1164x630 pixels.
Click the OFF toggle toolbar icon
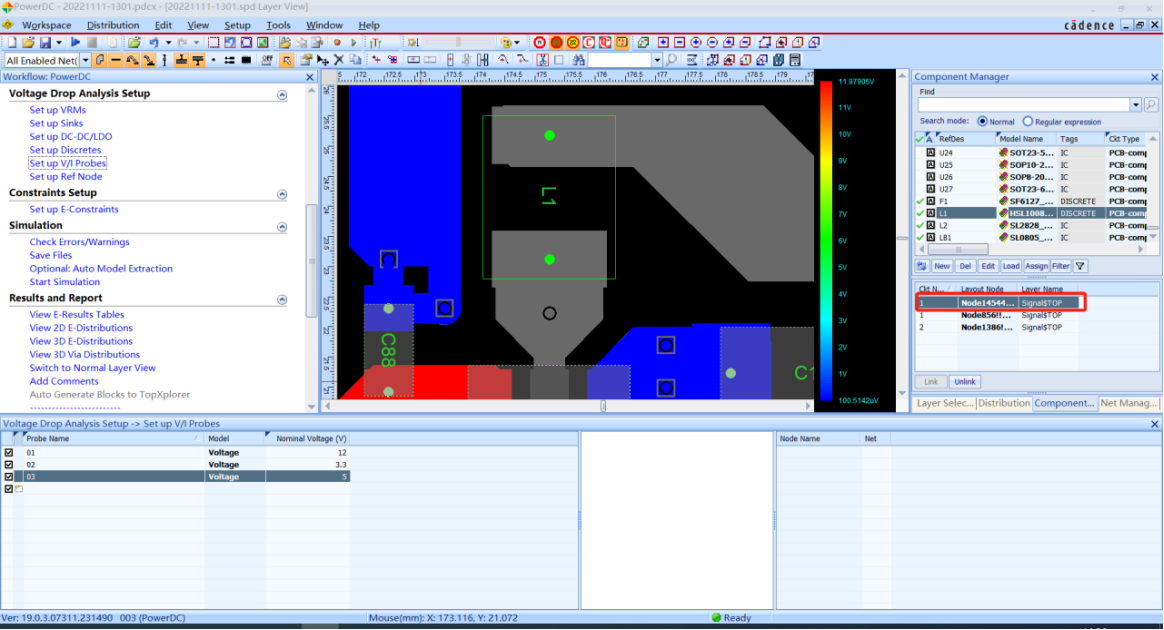267,60
